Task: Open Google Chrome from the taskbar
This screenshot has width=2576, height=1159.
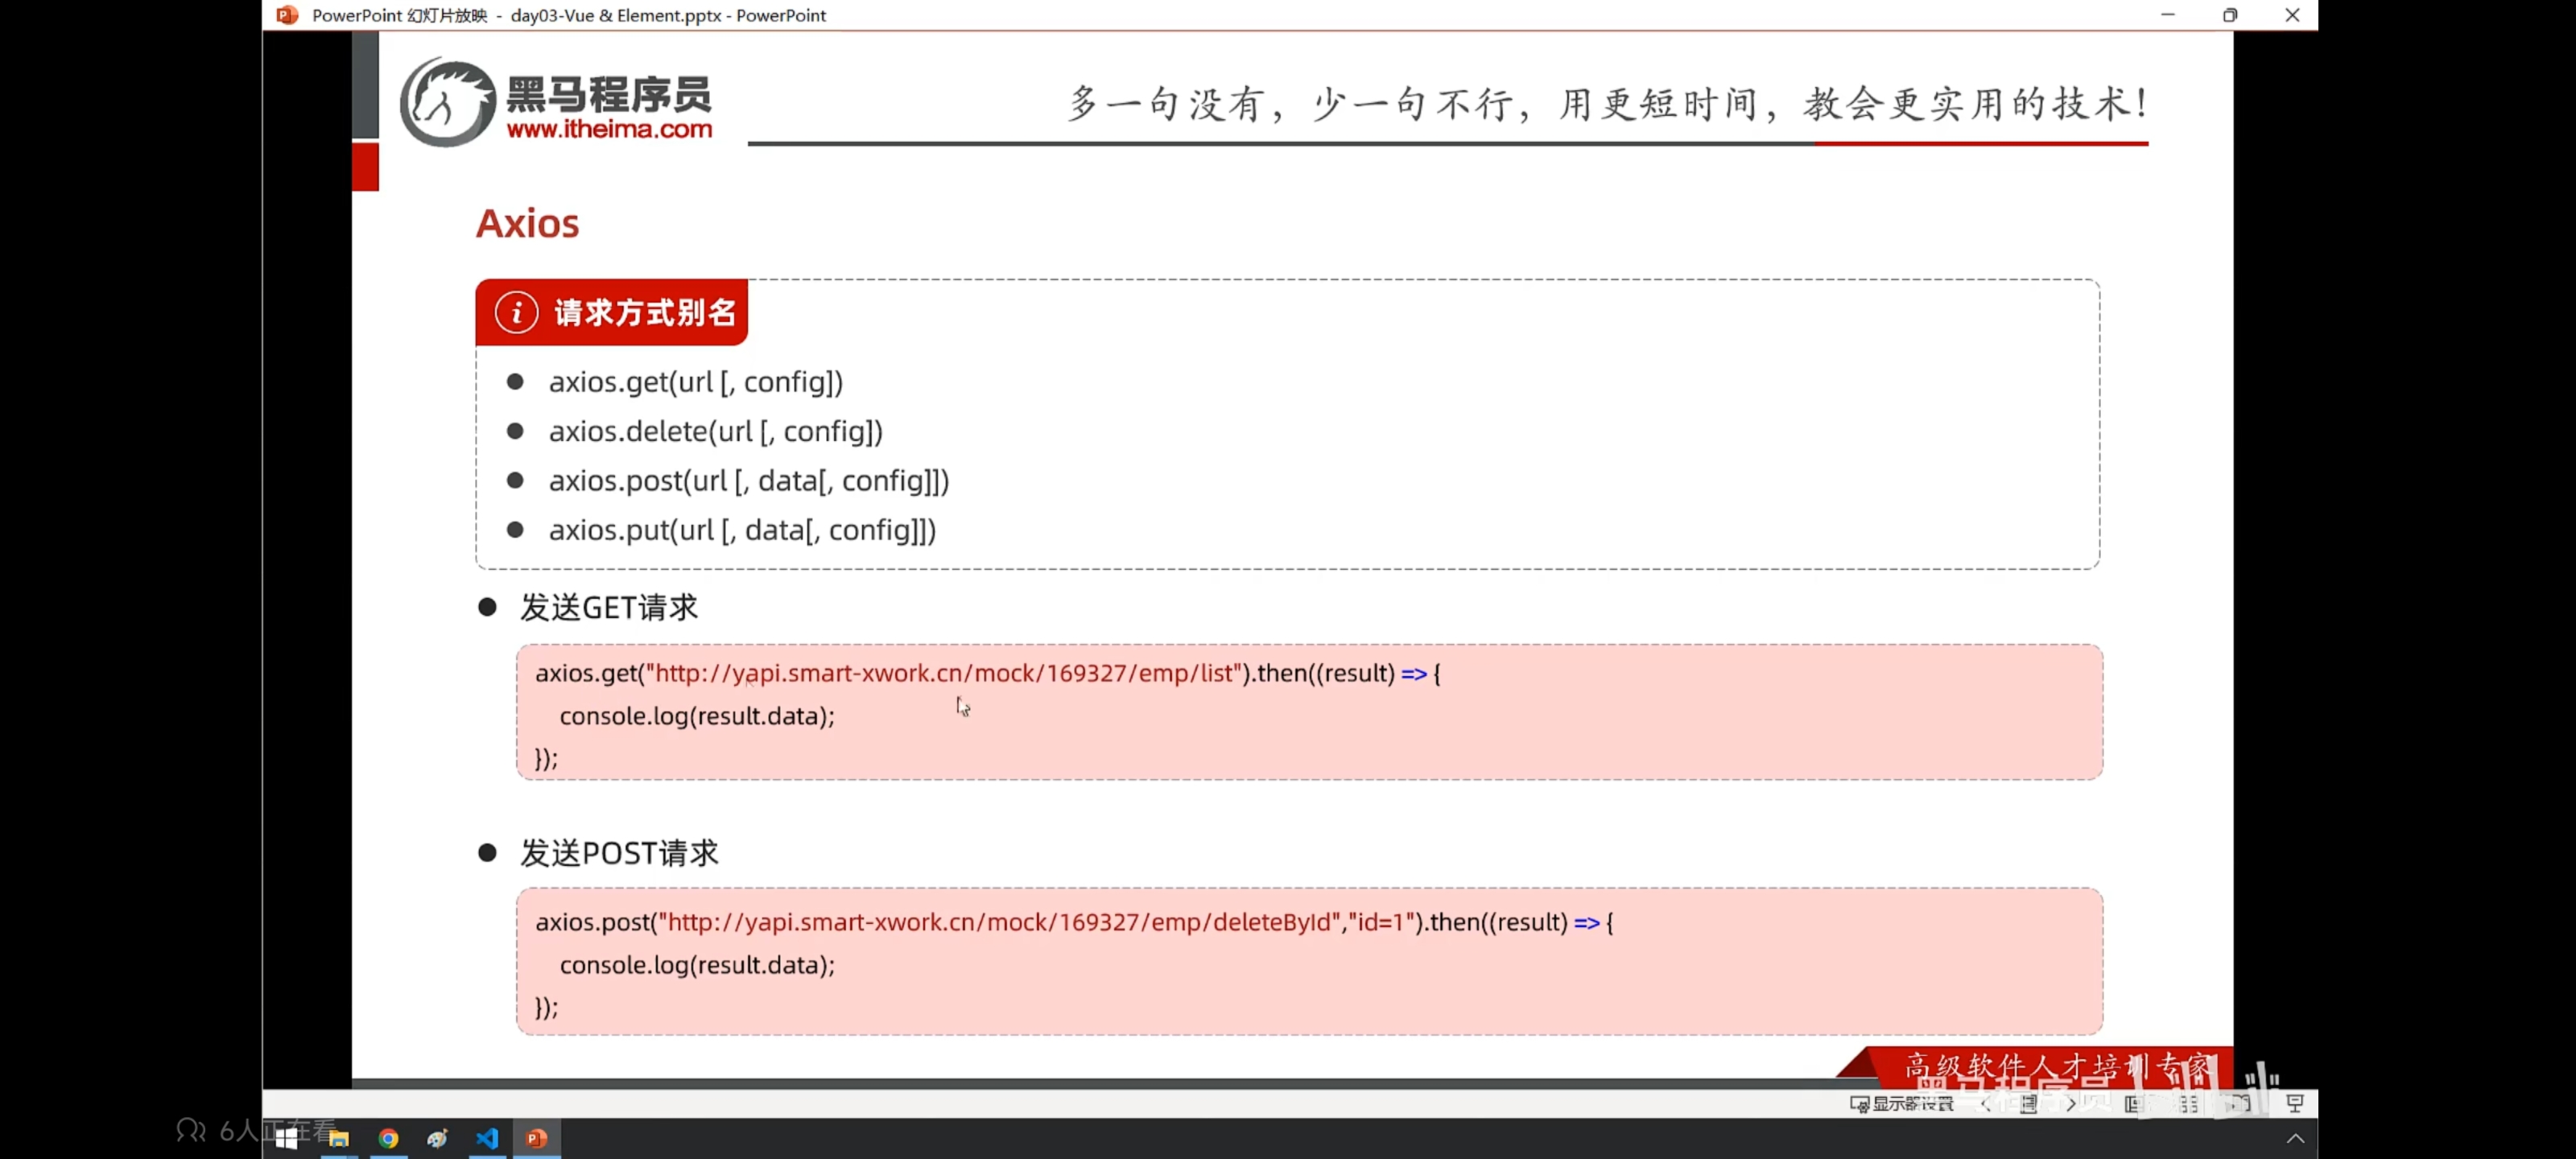Action: point(388,1138)
